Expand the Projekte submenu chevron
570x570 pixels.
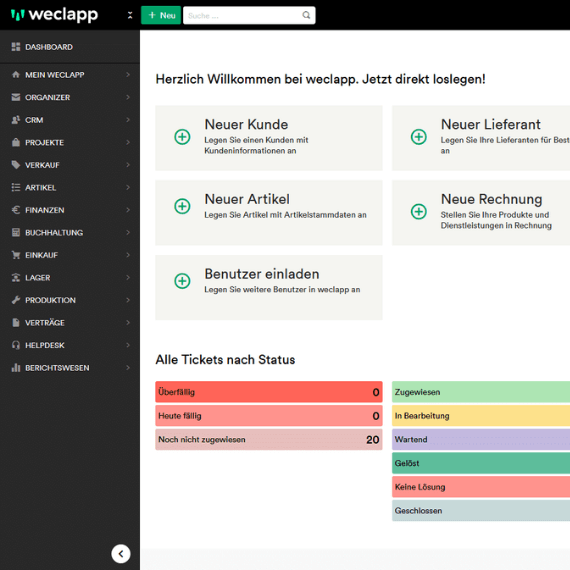point(128,142)
